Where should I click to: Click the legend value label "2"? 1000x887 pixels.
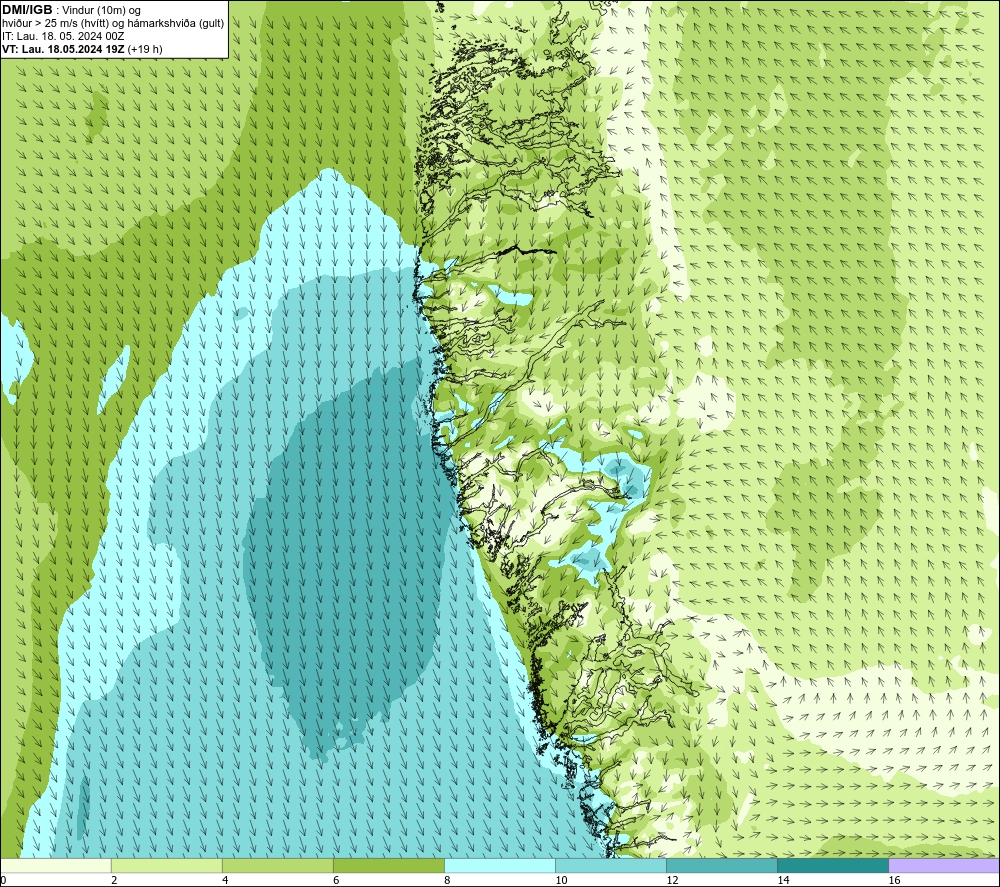click(114, 880)
